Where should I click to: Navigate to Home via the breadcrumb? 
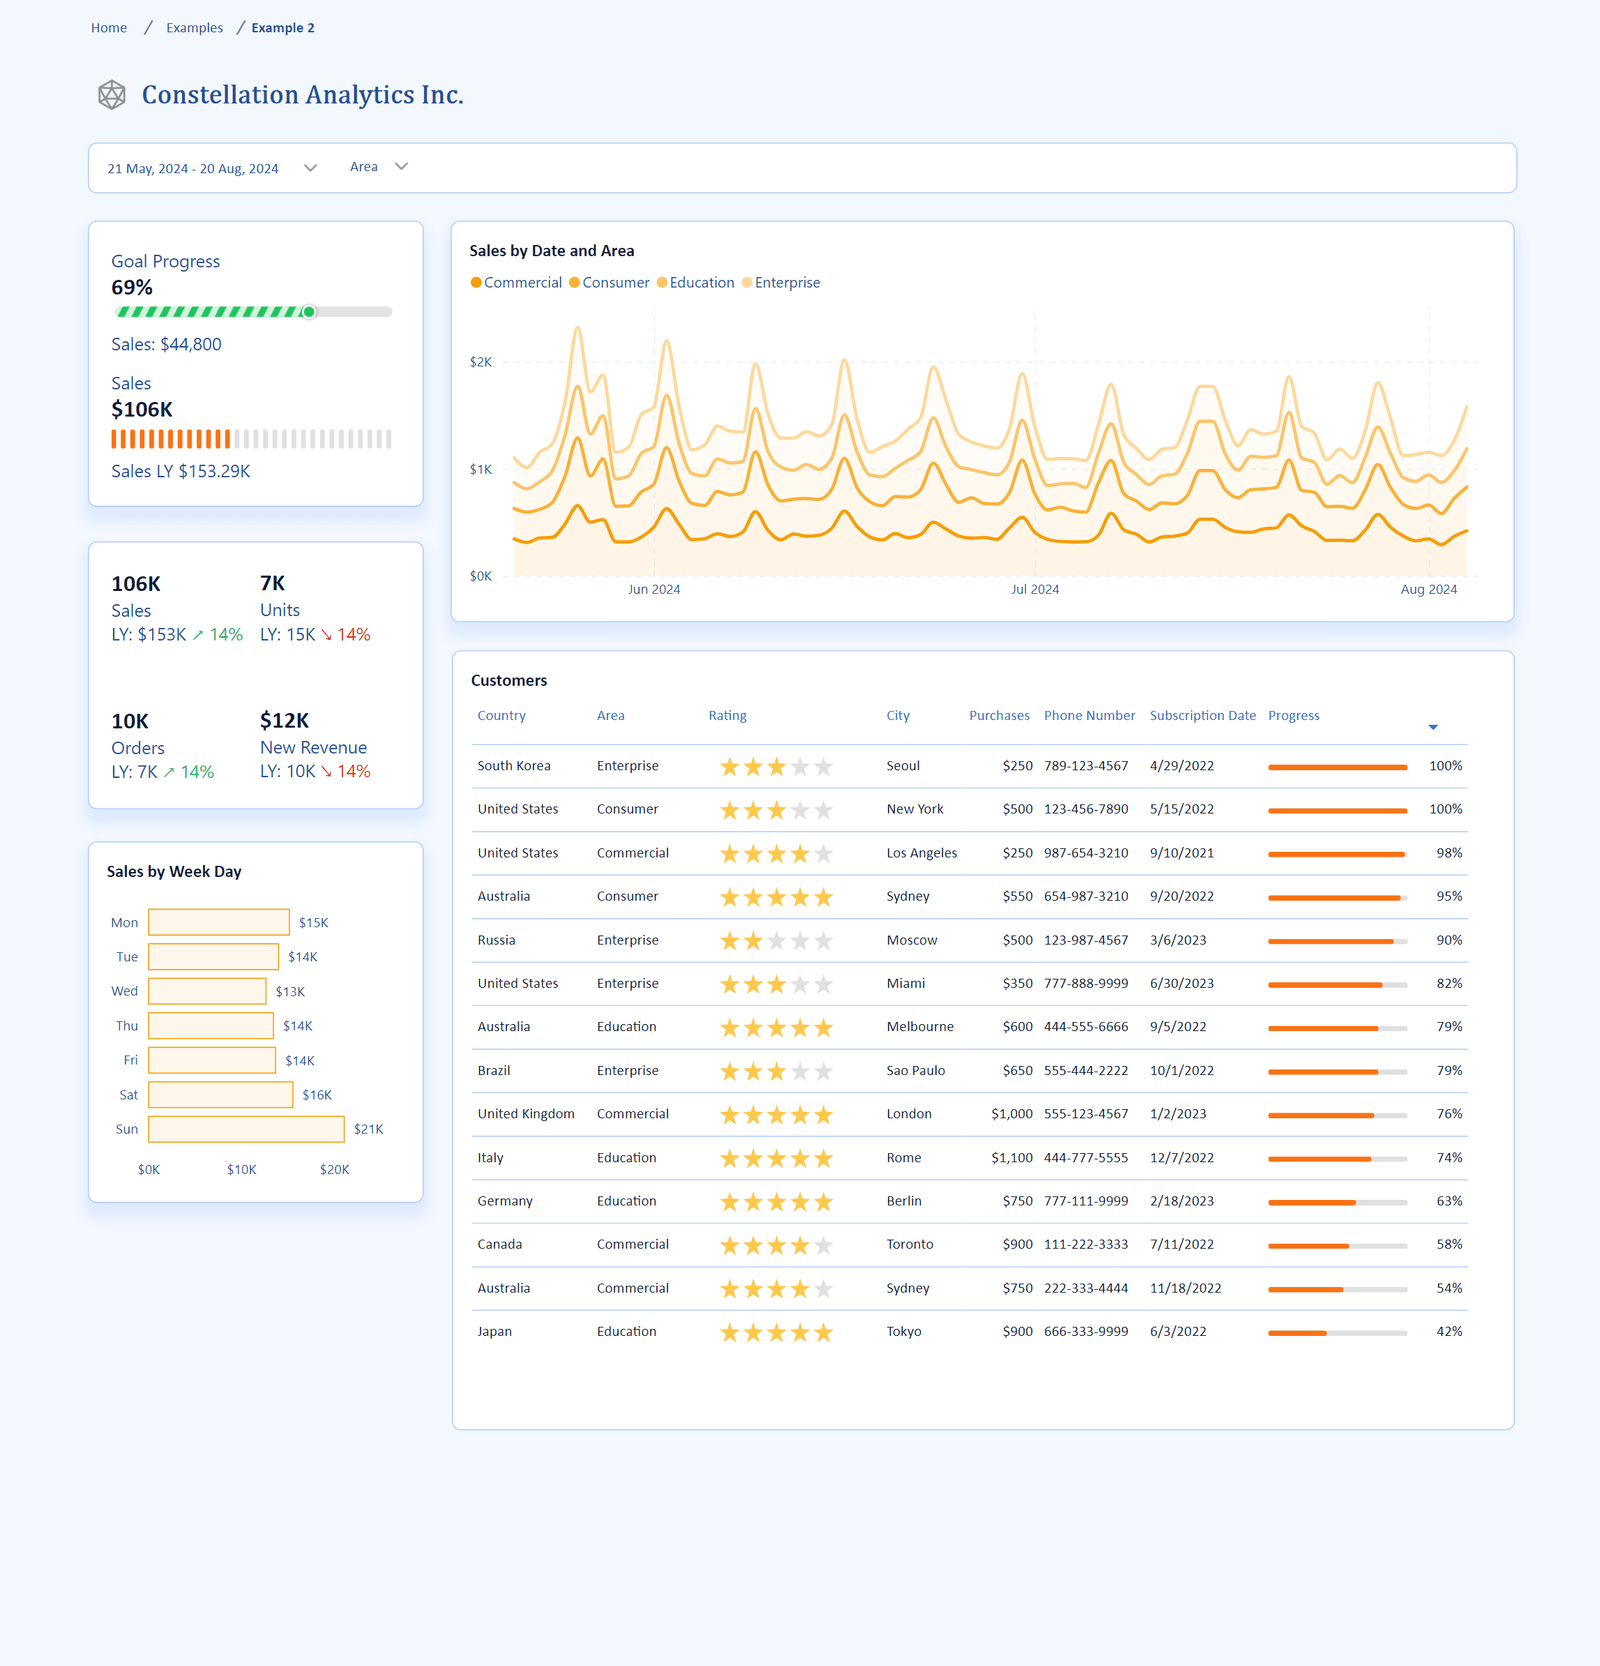point(108,27)
